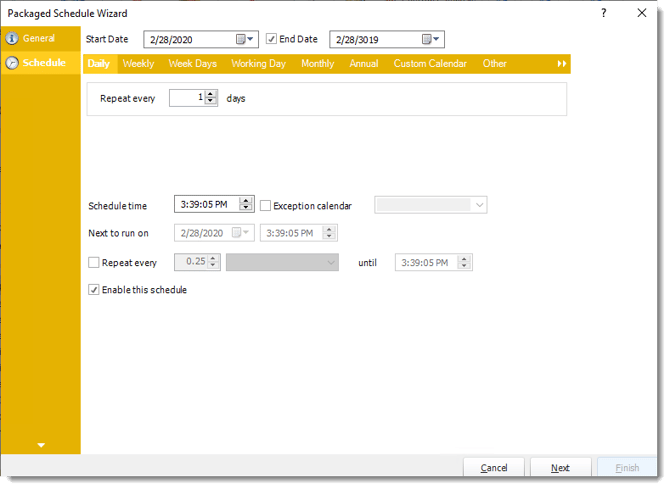Close the Packaged Schedule Wizard window
This screenshot has height=489, width=670.
point(642,13)
